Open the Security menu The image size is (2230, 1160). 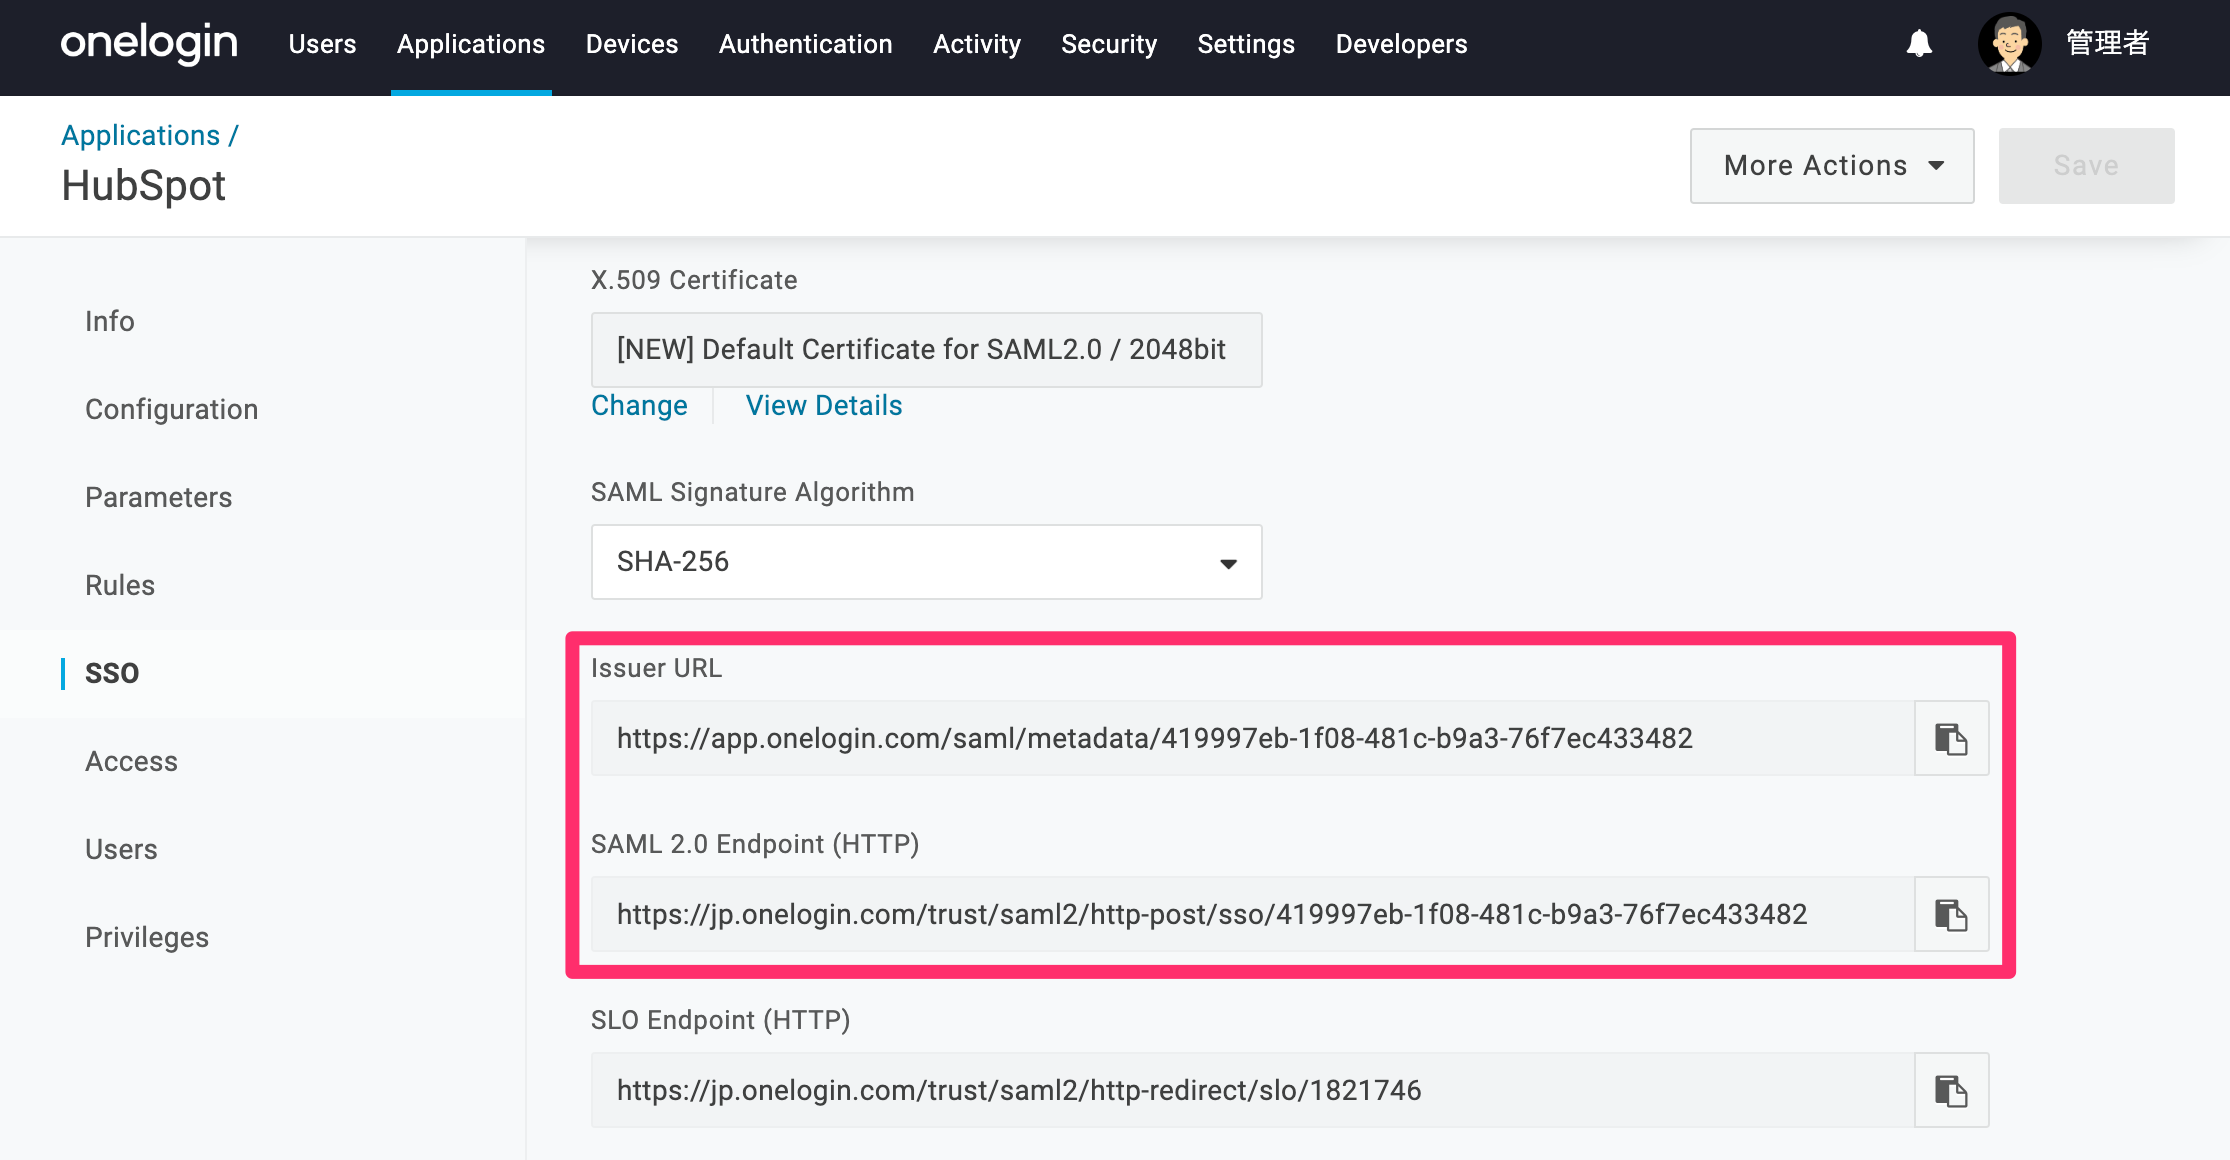[1109, 44]
